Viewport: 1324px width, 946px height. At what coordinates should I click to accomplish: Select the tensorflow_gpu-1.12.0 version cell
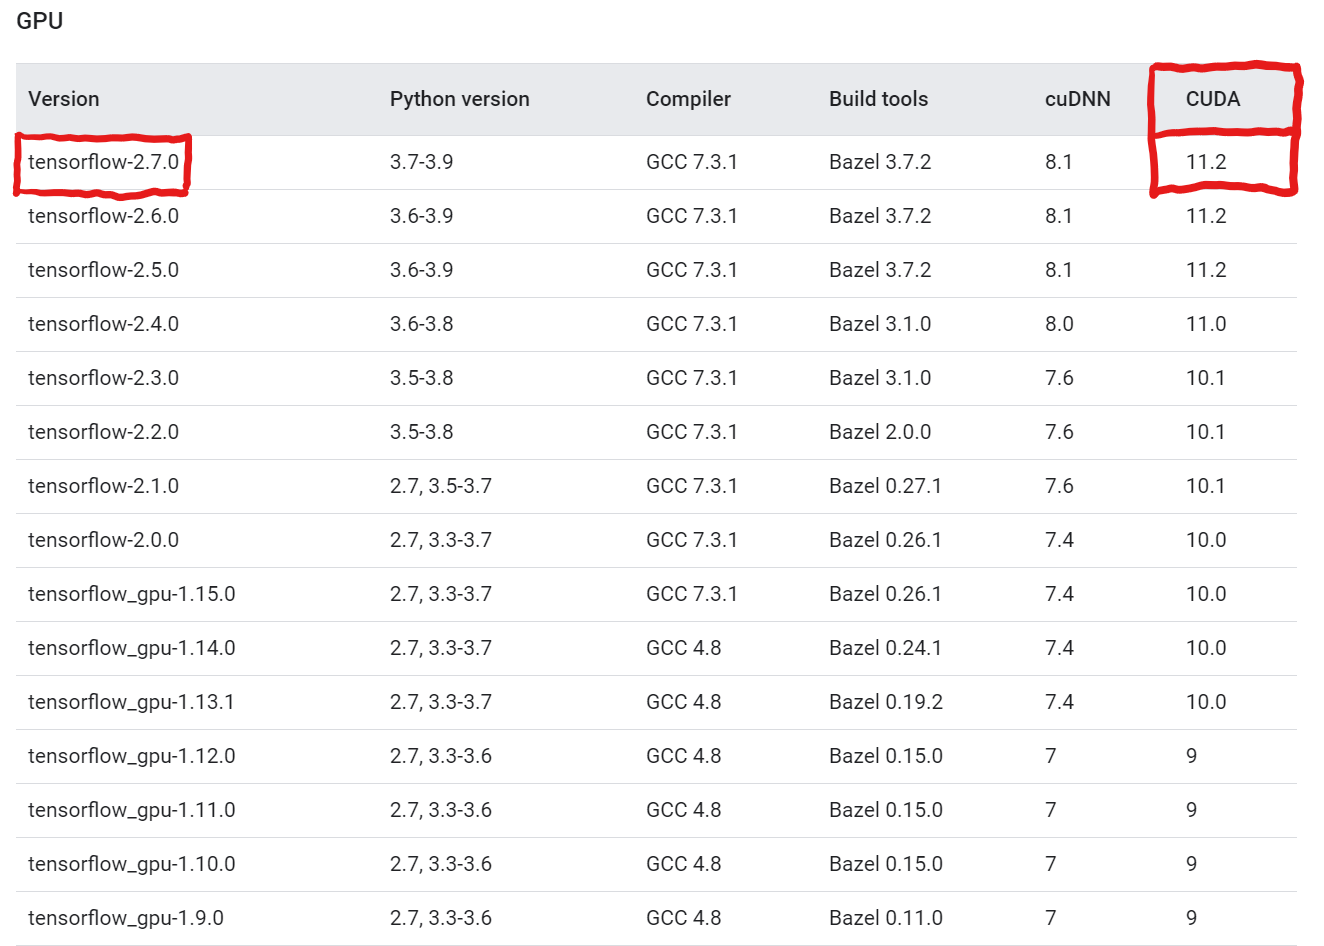(132, 756)
